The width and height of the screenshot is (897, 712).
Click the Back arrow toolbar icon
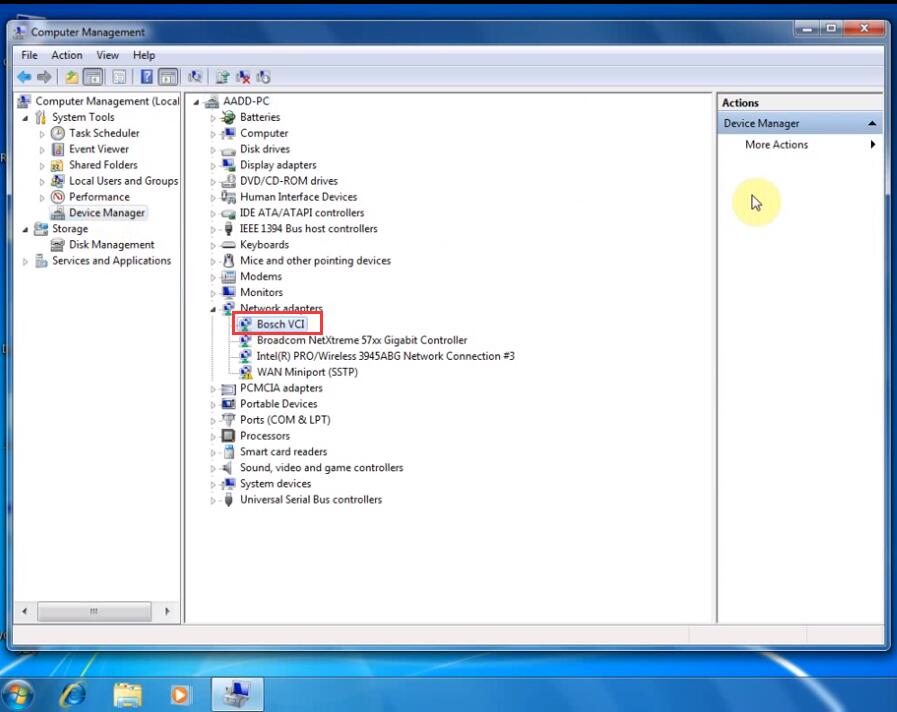pyautogui.click(x=25, y=77)
